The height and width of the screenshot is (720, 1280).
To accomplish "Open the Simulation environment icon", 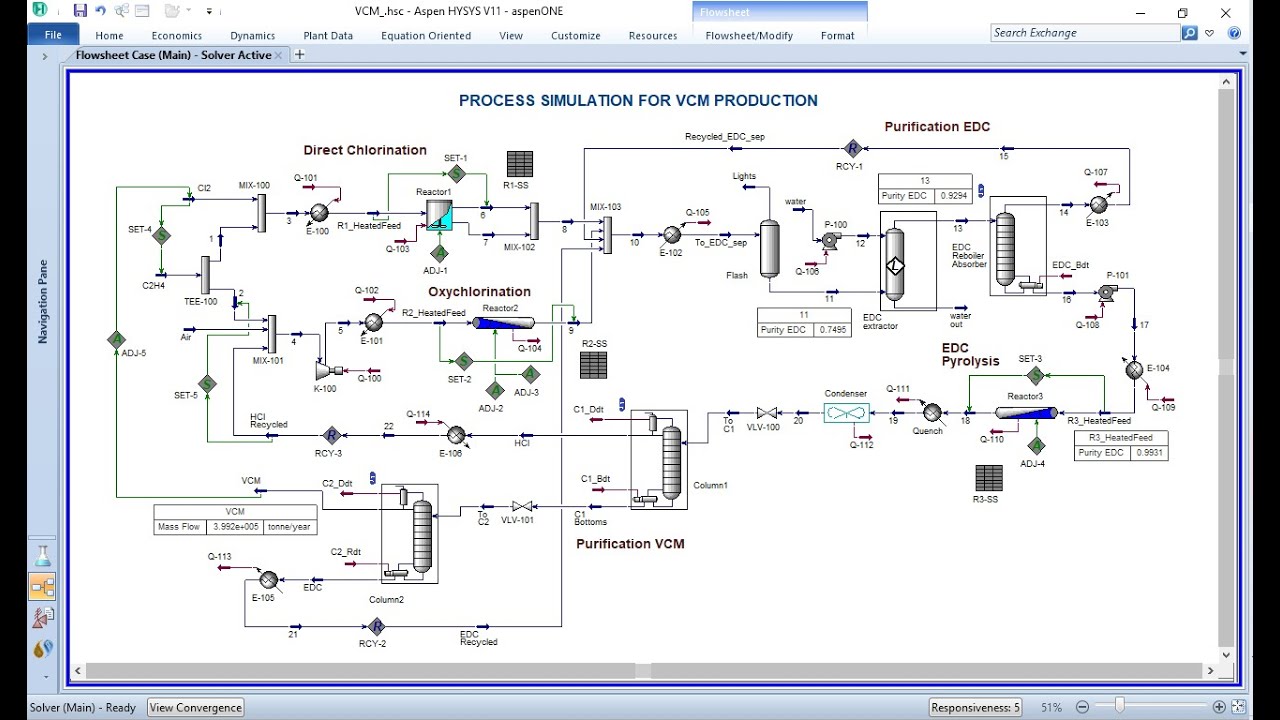I will point(43,587).
